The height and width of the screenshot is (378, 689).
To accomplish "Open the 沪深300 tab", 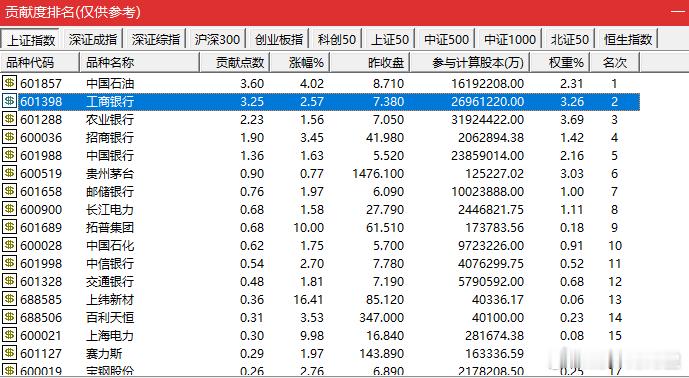I will coord(217,40).
